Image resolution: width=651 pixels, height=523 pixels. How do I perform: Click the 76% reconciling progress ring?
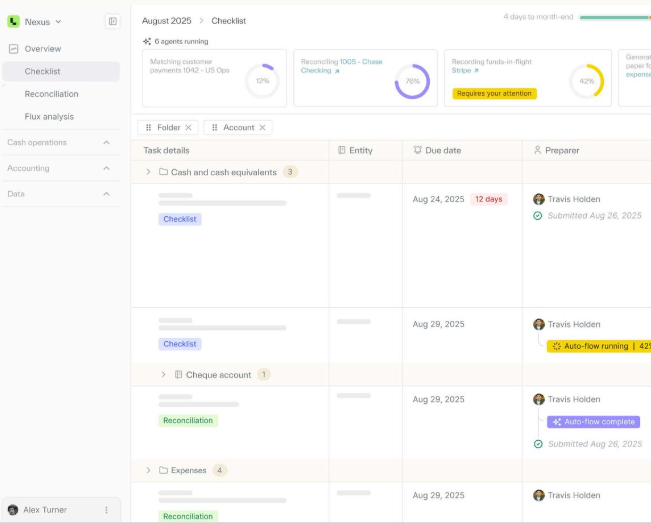coord(412,81)
